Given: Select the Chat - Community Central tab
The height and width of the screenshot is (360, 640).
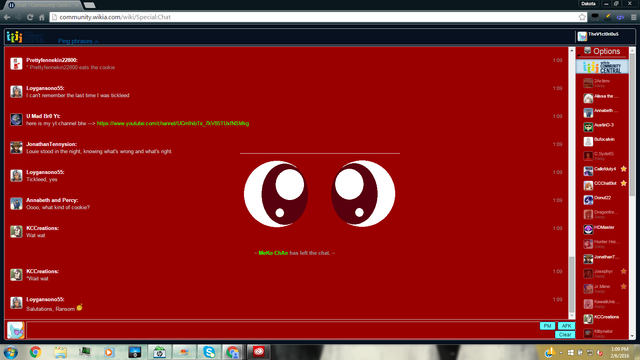Looking at the screenshot, I should point(43,5).
